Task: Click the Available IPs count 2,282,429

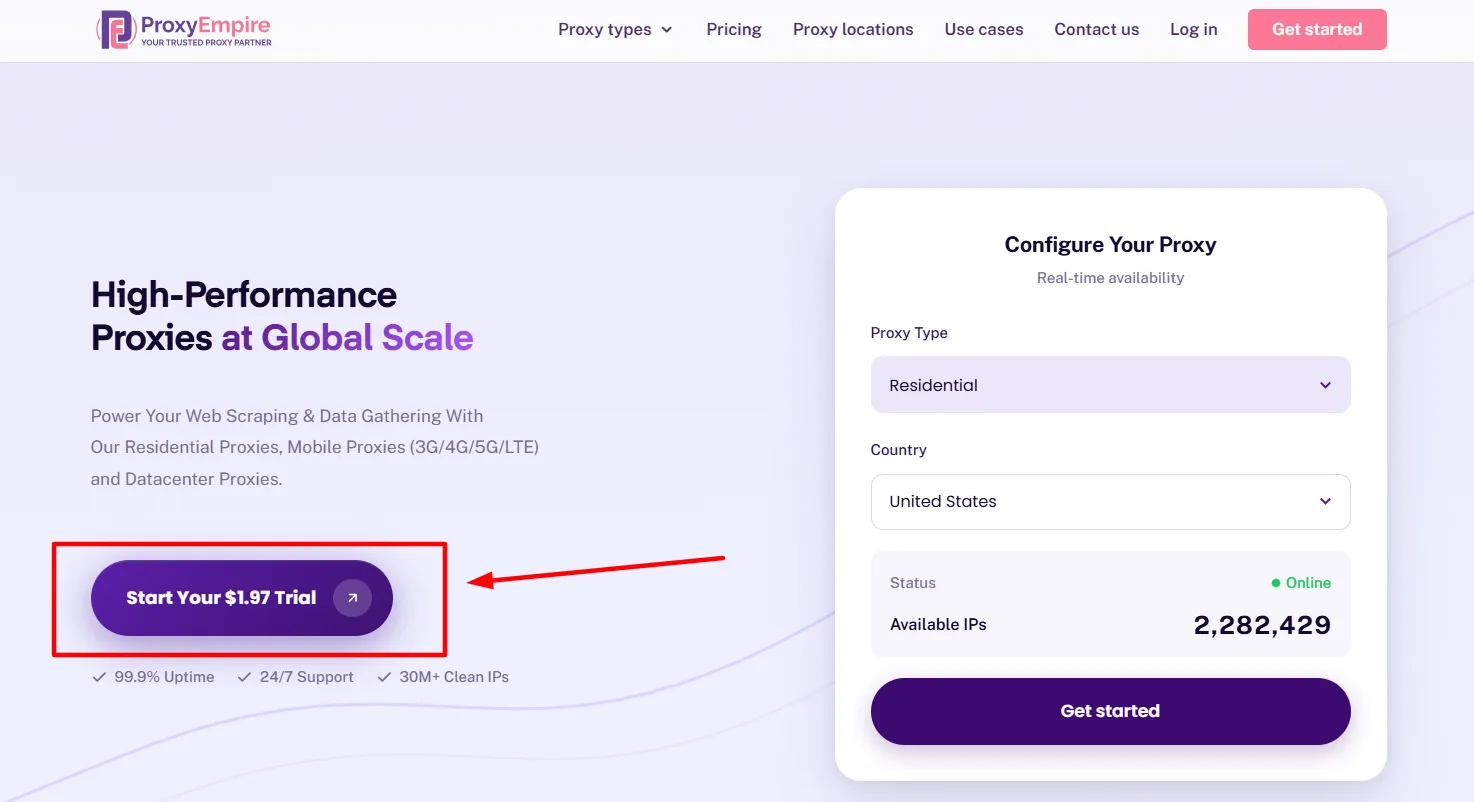Action: point(1262,624)
